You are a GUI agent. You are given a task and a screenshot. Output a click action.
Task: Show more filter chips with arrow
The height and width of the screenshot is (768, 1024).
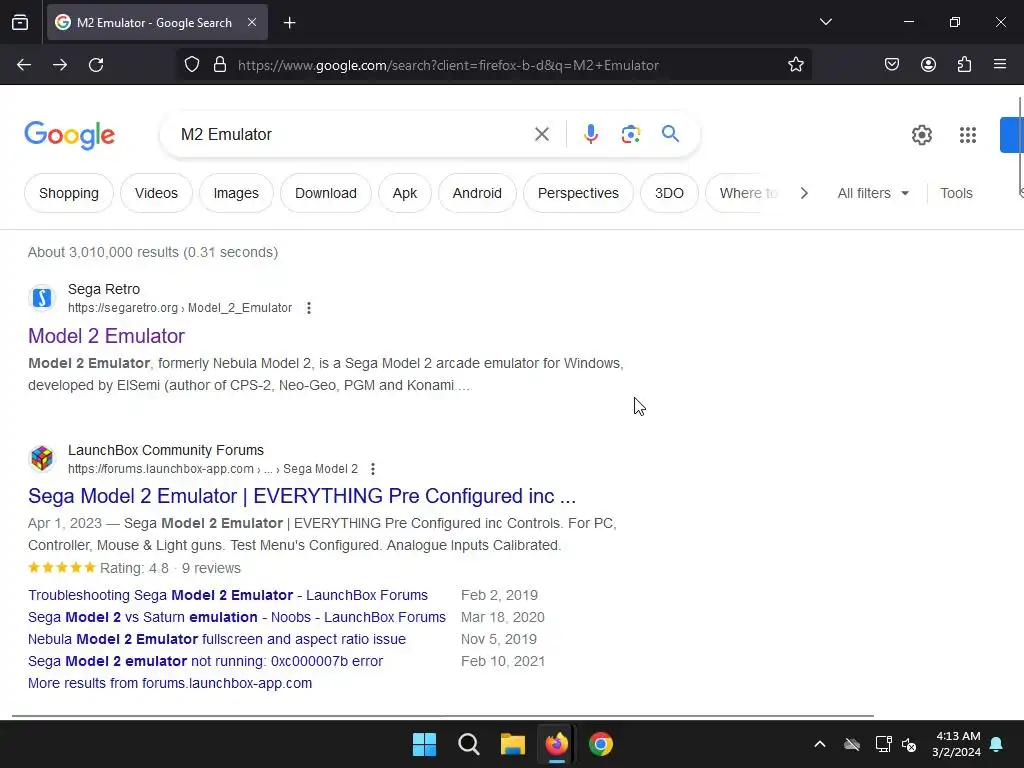pos(804,193)
